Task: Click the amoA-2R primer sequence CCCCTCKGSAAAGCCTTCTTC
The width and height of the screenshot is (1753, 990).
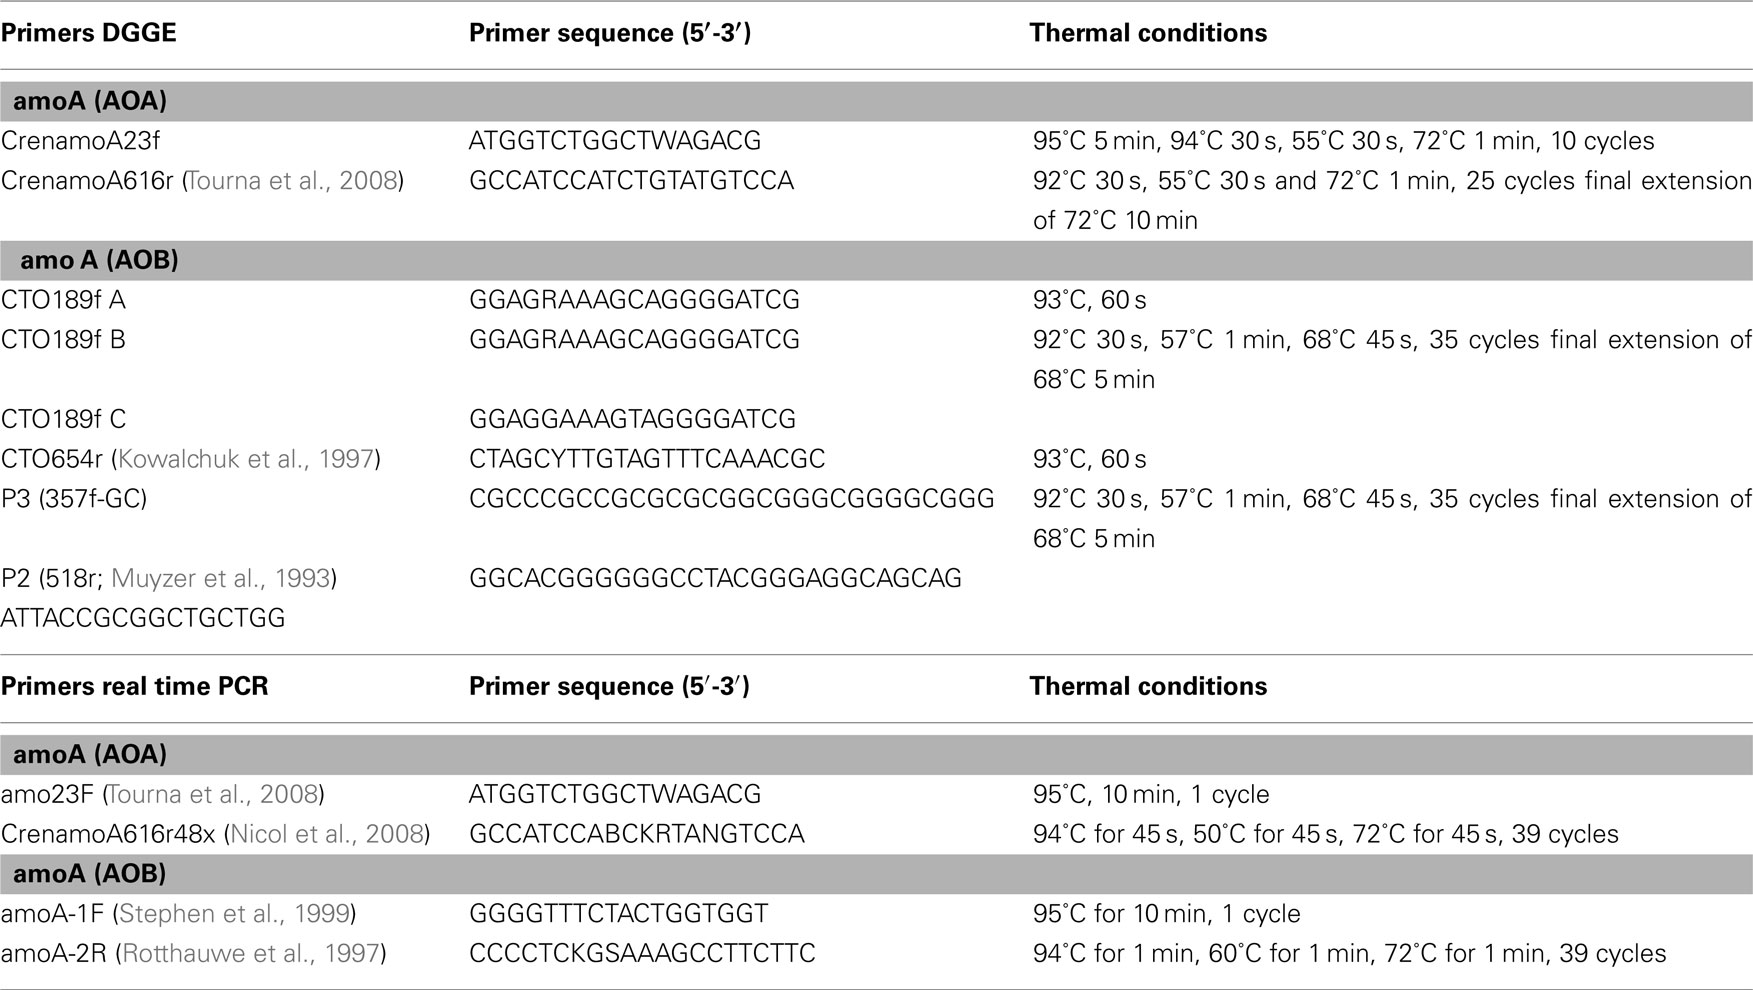Action: (x=642, y=954)
